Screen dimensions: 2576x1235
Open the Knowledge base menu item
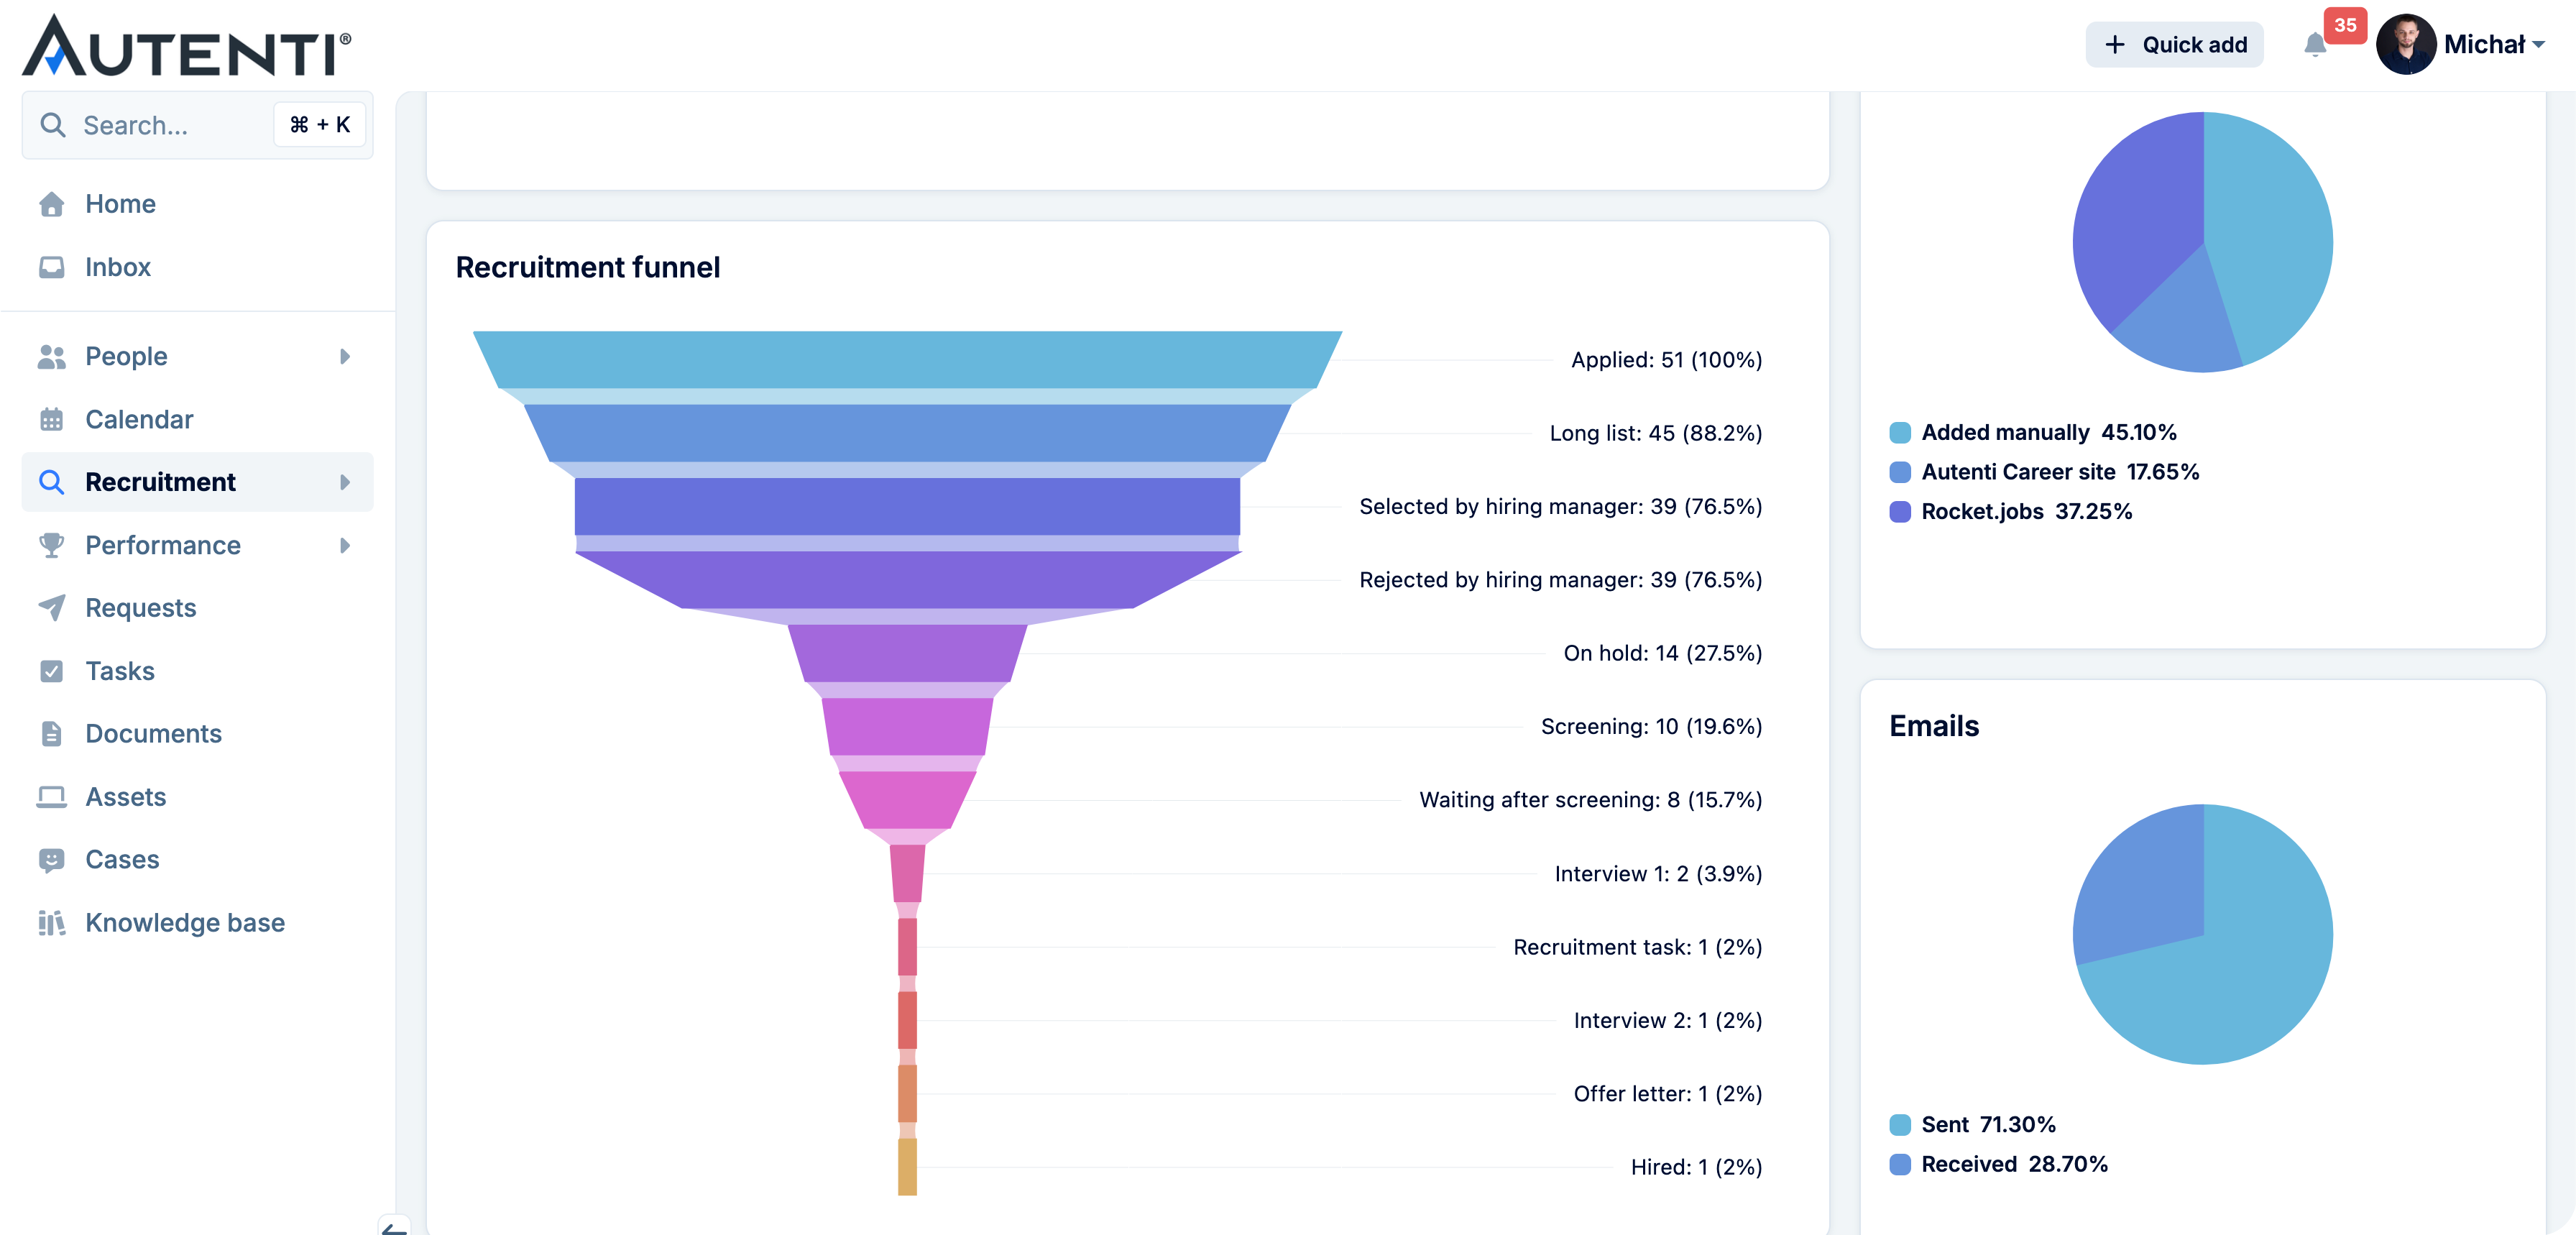point(198,923)
